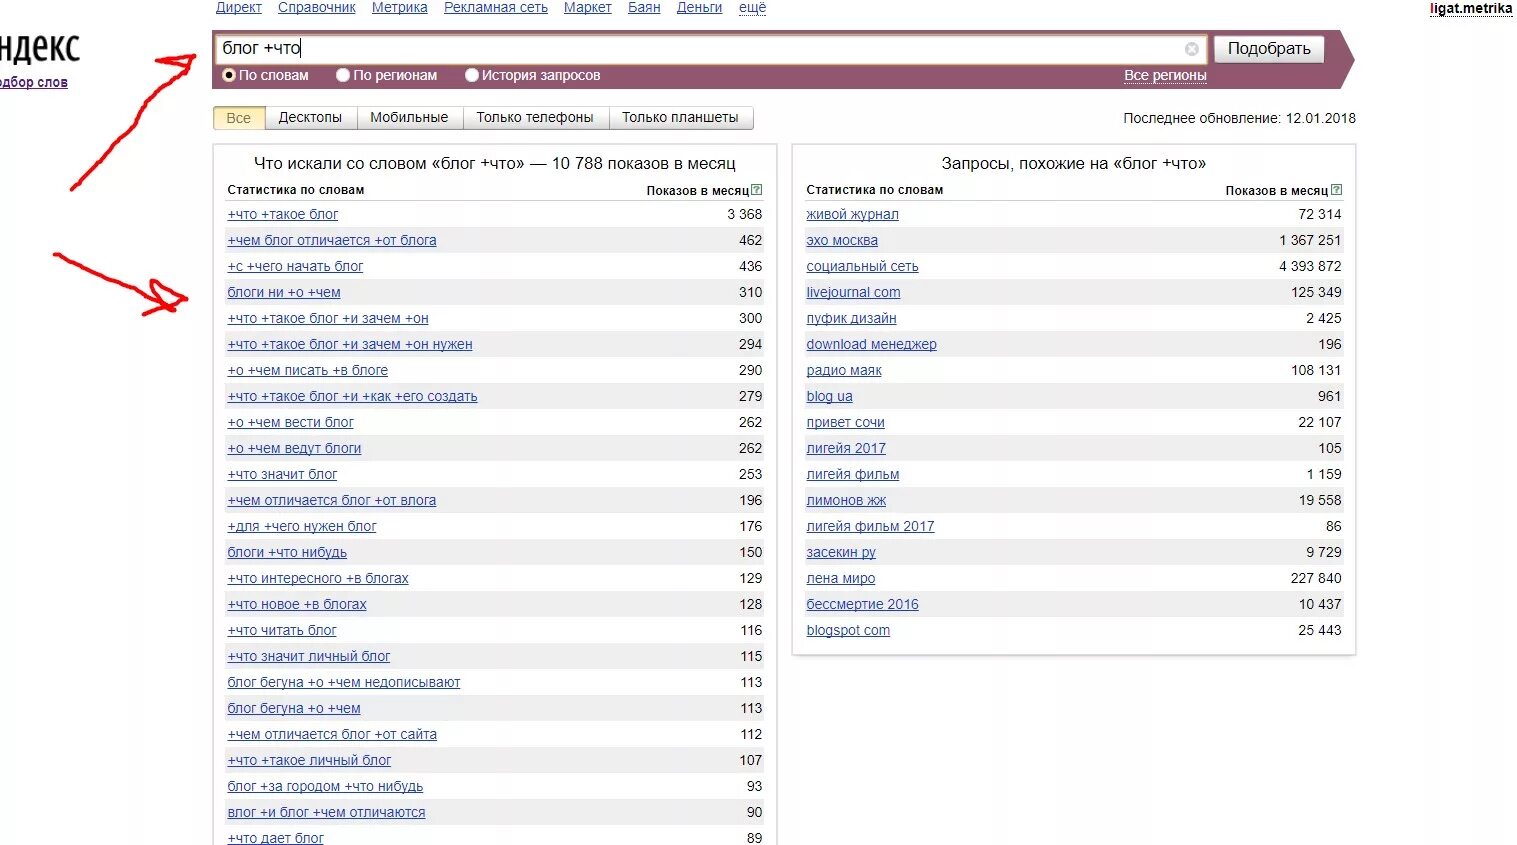Open 'Директ' in the top navigation

click(x=239, y=7)
